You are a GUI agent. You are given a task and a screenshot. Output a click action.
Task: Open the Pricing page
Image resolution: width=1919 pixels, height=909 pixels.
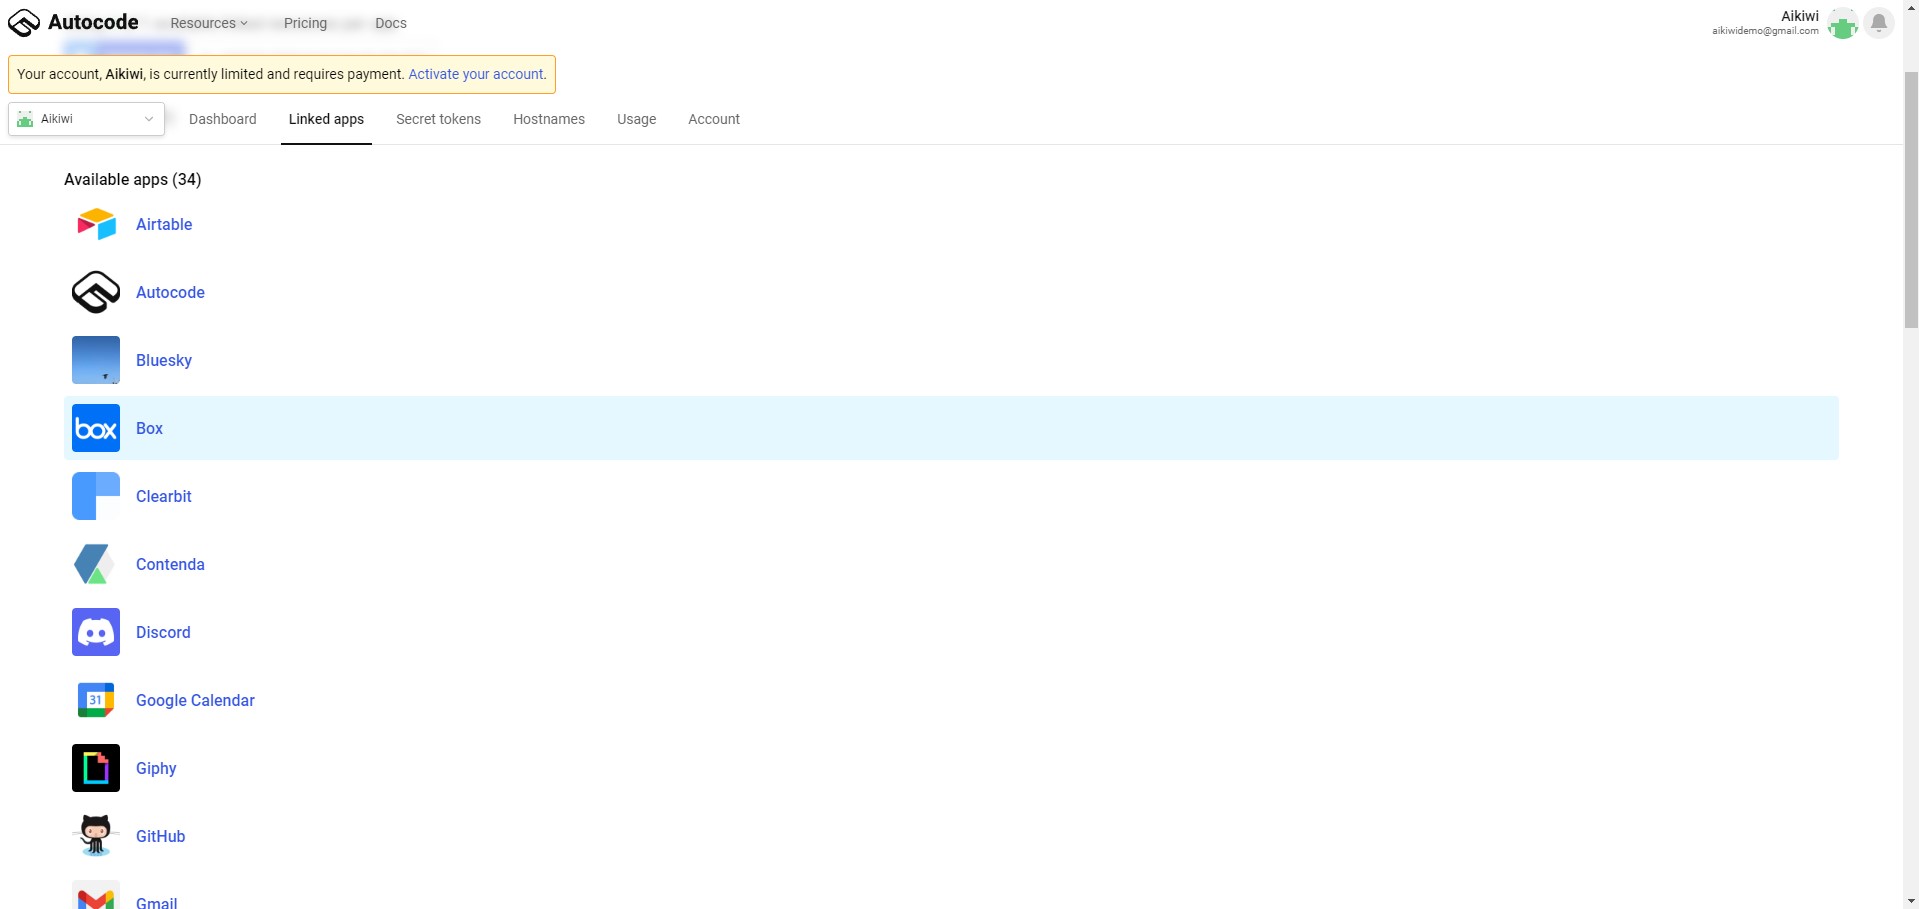tap(305, 23)
